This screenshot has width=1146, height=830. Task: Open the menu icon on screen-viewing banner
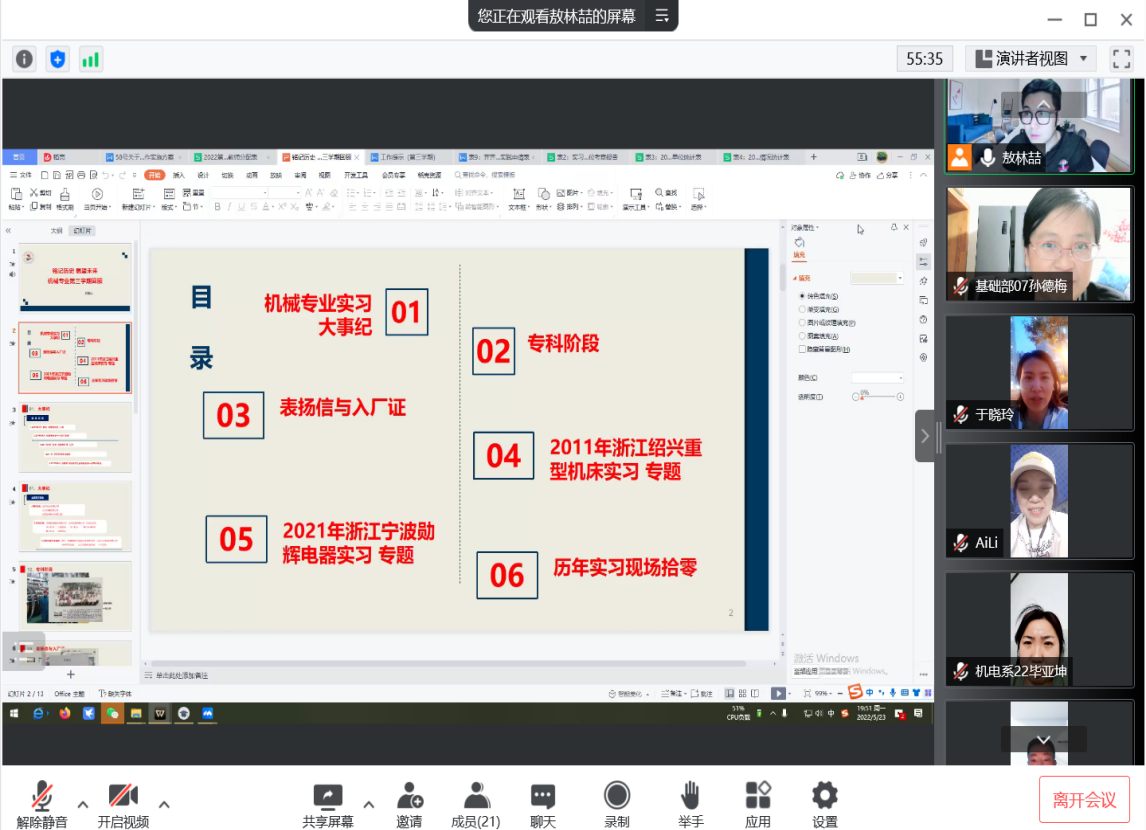661,16
